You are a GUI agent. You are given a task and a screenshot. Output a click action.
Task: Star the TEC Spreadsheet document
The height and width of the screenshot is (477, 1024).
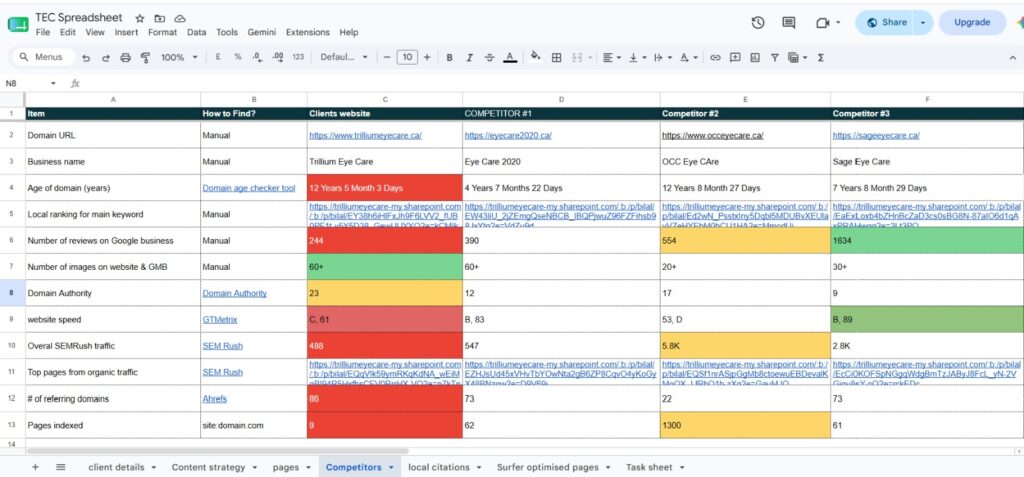coord(139,18)
